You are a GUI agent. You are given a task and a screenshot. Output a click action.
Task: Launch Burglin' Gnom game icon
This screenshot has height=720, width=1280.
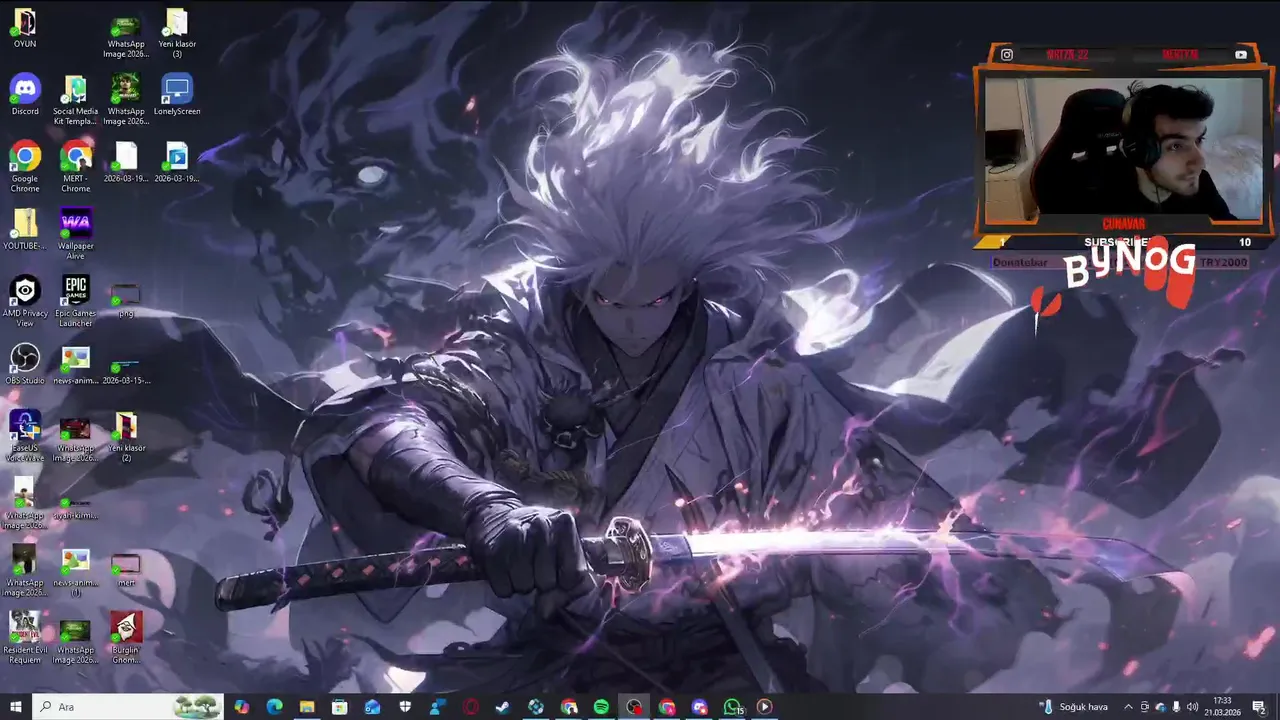click(126, 637)
